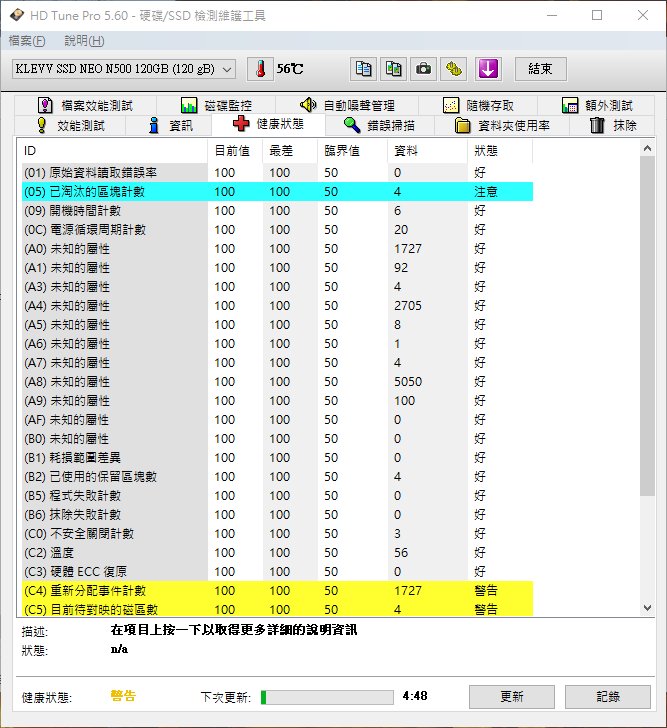Click the scrollbar down arrow
This screenshot has height=728, width=667.
click(x=648, y=607)
